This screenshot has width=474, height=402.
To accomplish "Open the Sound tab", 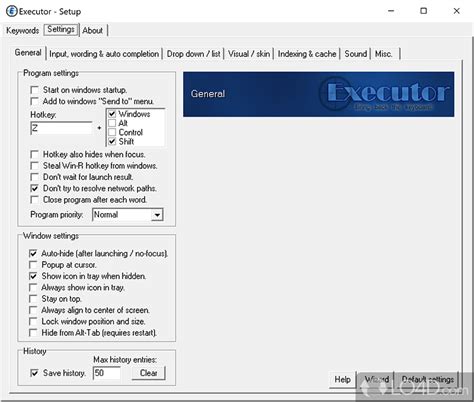I will click(356, 54).
